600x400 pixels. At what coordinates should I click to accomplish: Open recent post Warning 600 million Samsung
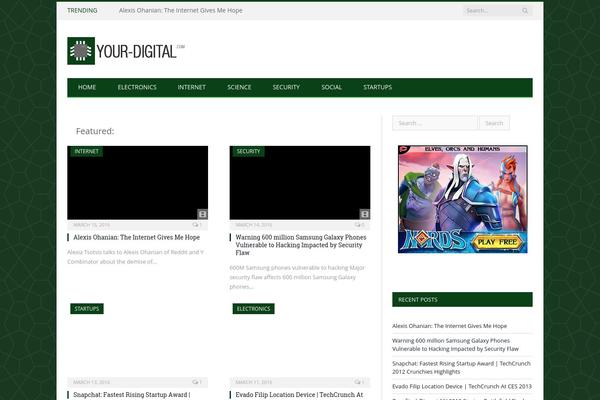click(455, 345)
